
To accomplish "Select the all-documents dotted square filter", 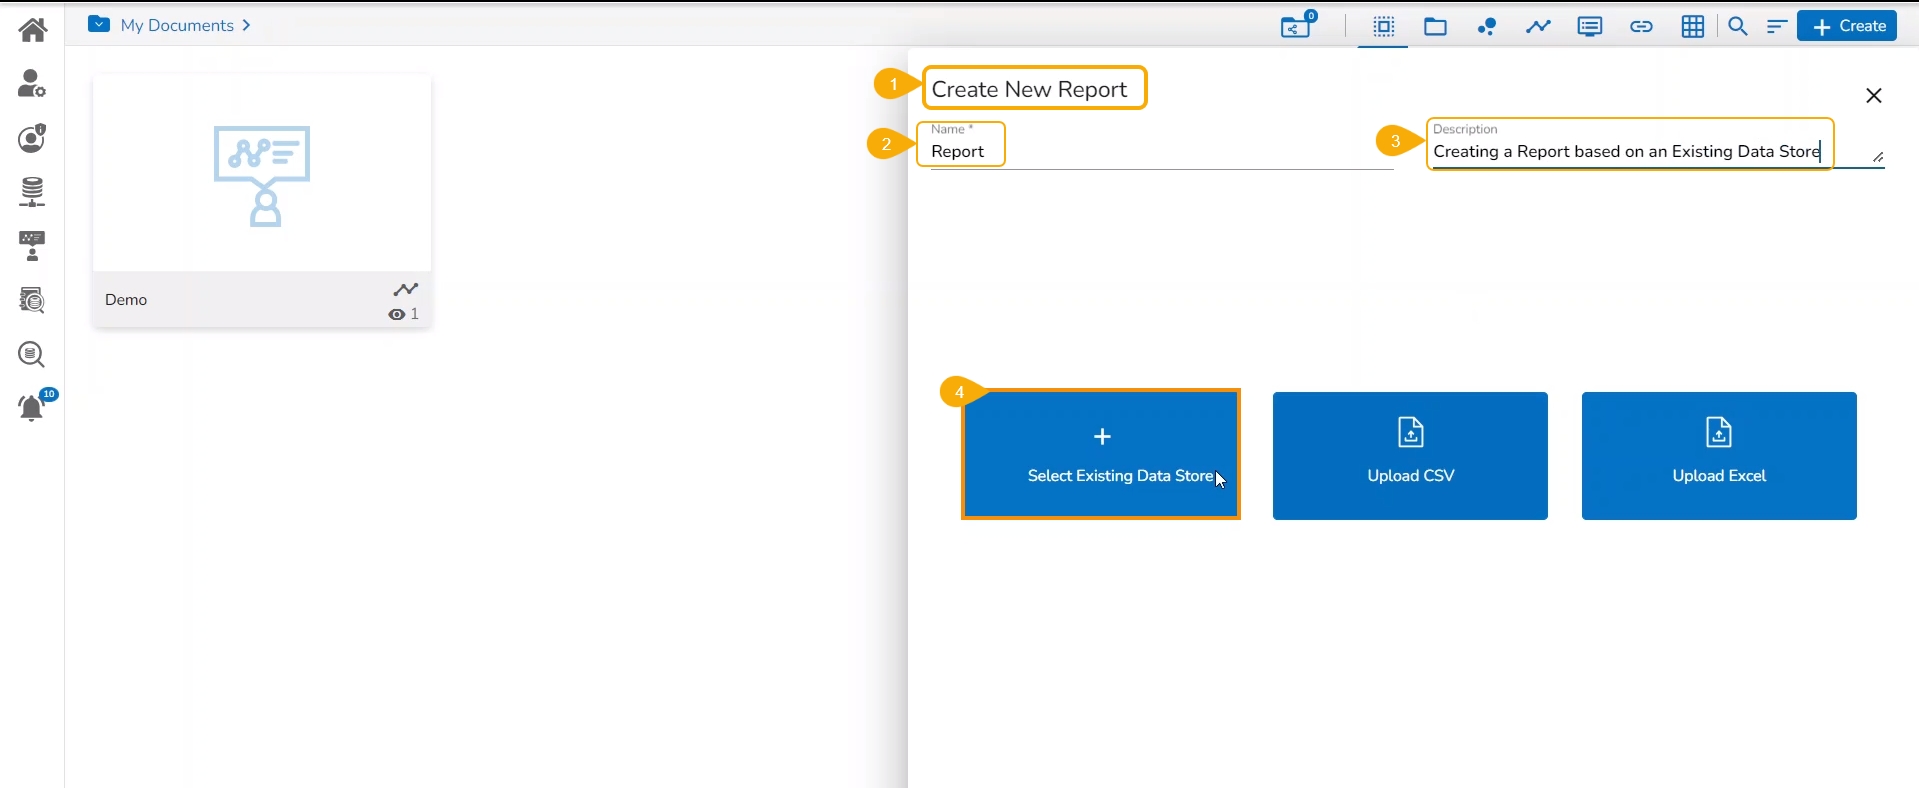I will point(1384,27).
